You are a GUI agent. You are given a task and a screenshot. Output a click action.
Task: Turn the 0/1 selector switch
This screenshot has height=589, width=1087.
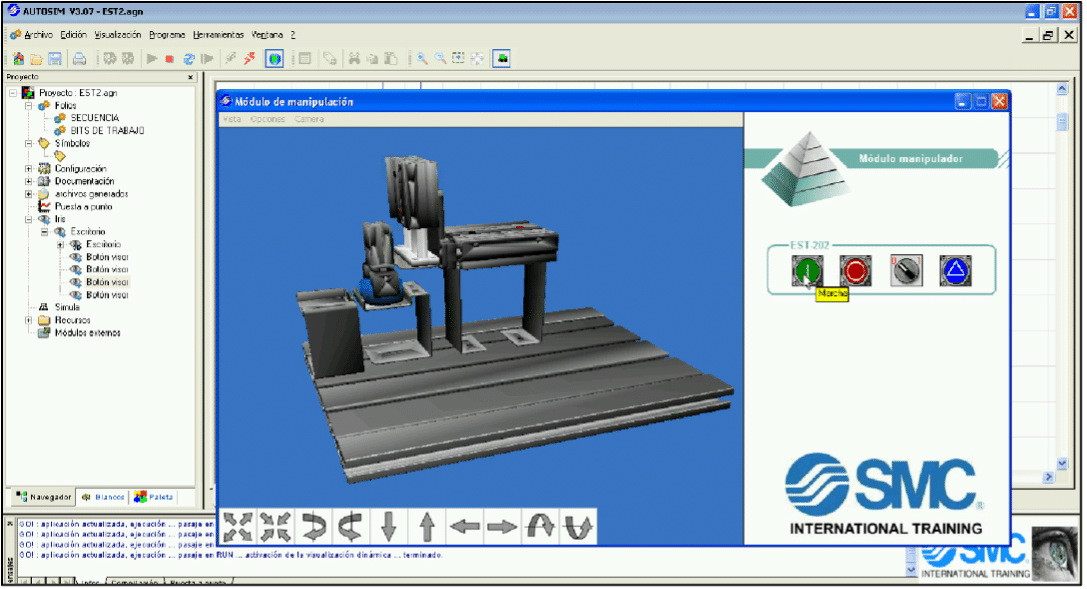click(906, 270)
